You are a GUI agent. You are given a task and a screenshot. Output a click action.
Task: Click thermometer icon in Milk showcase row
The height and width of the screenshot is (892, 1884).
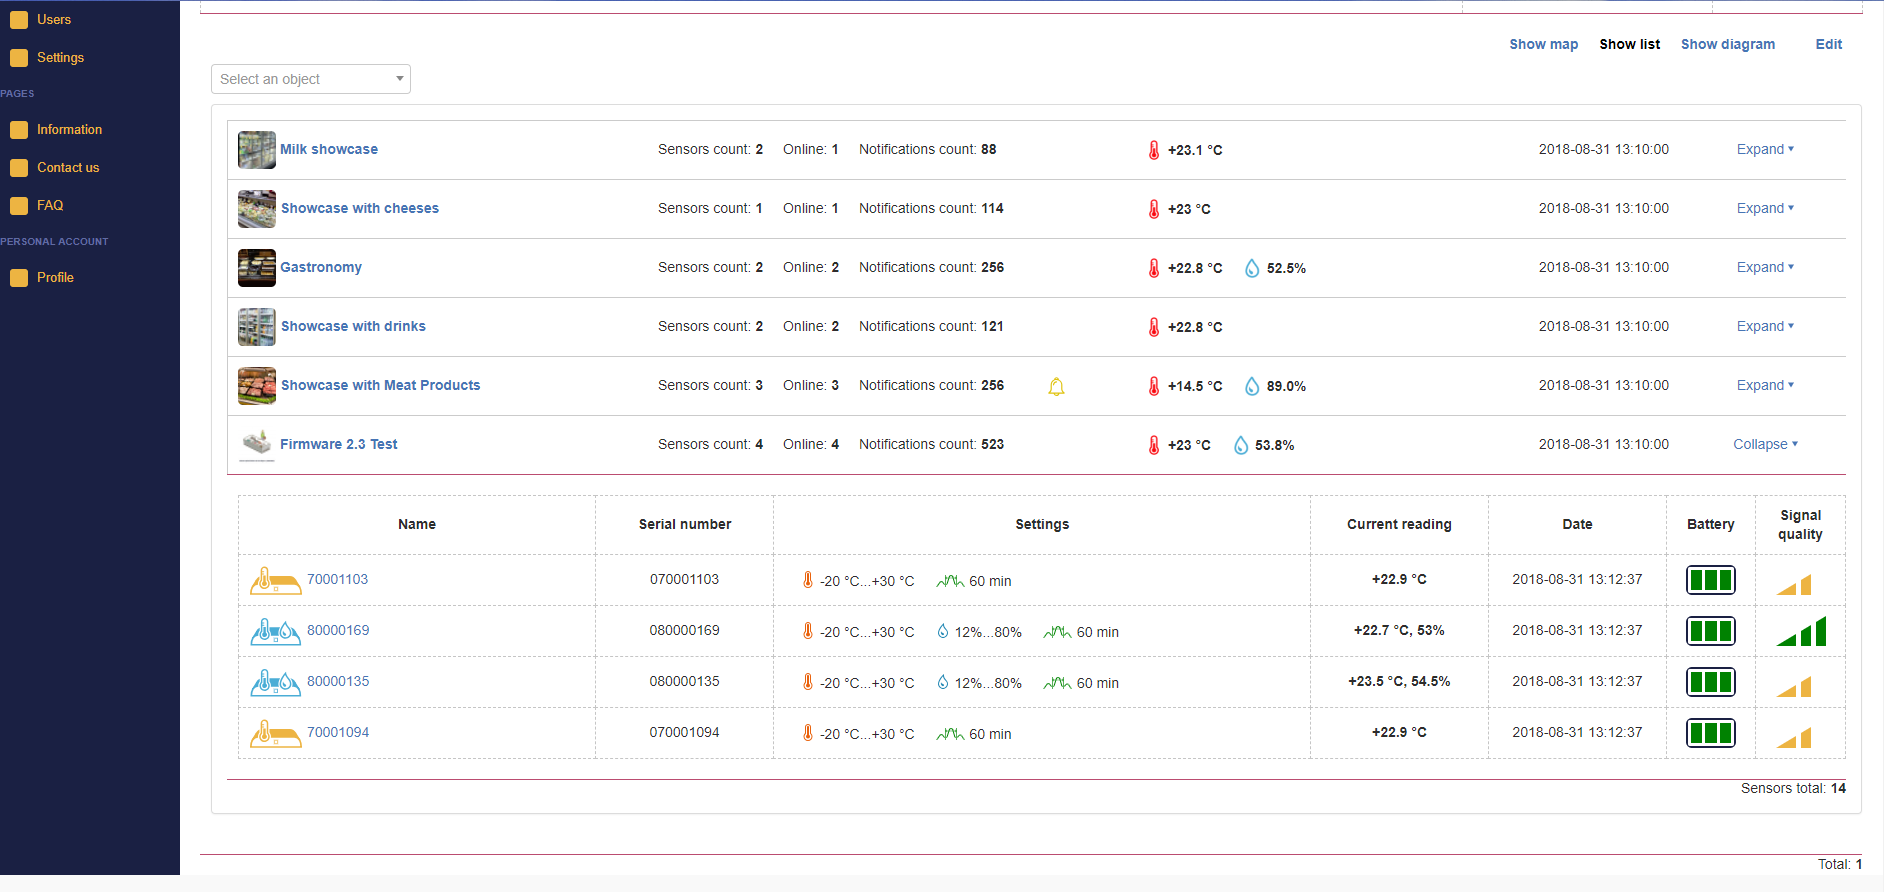[1154, 150]
